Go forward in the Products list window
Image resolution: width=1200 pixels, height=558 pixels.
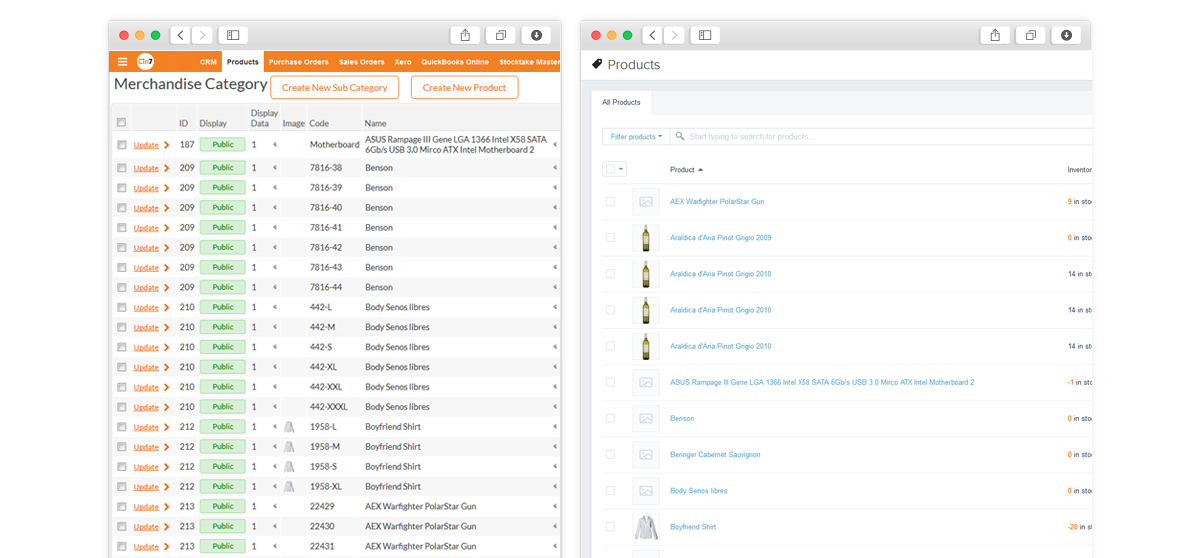[x=674, y=35]
